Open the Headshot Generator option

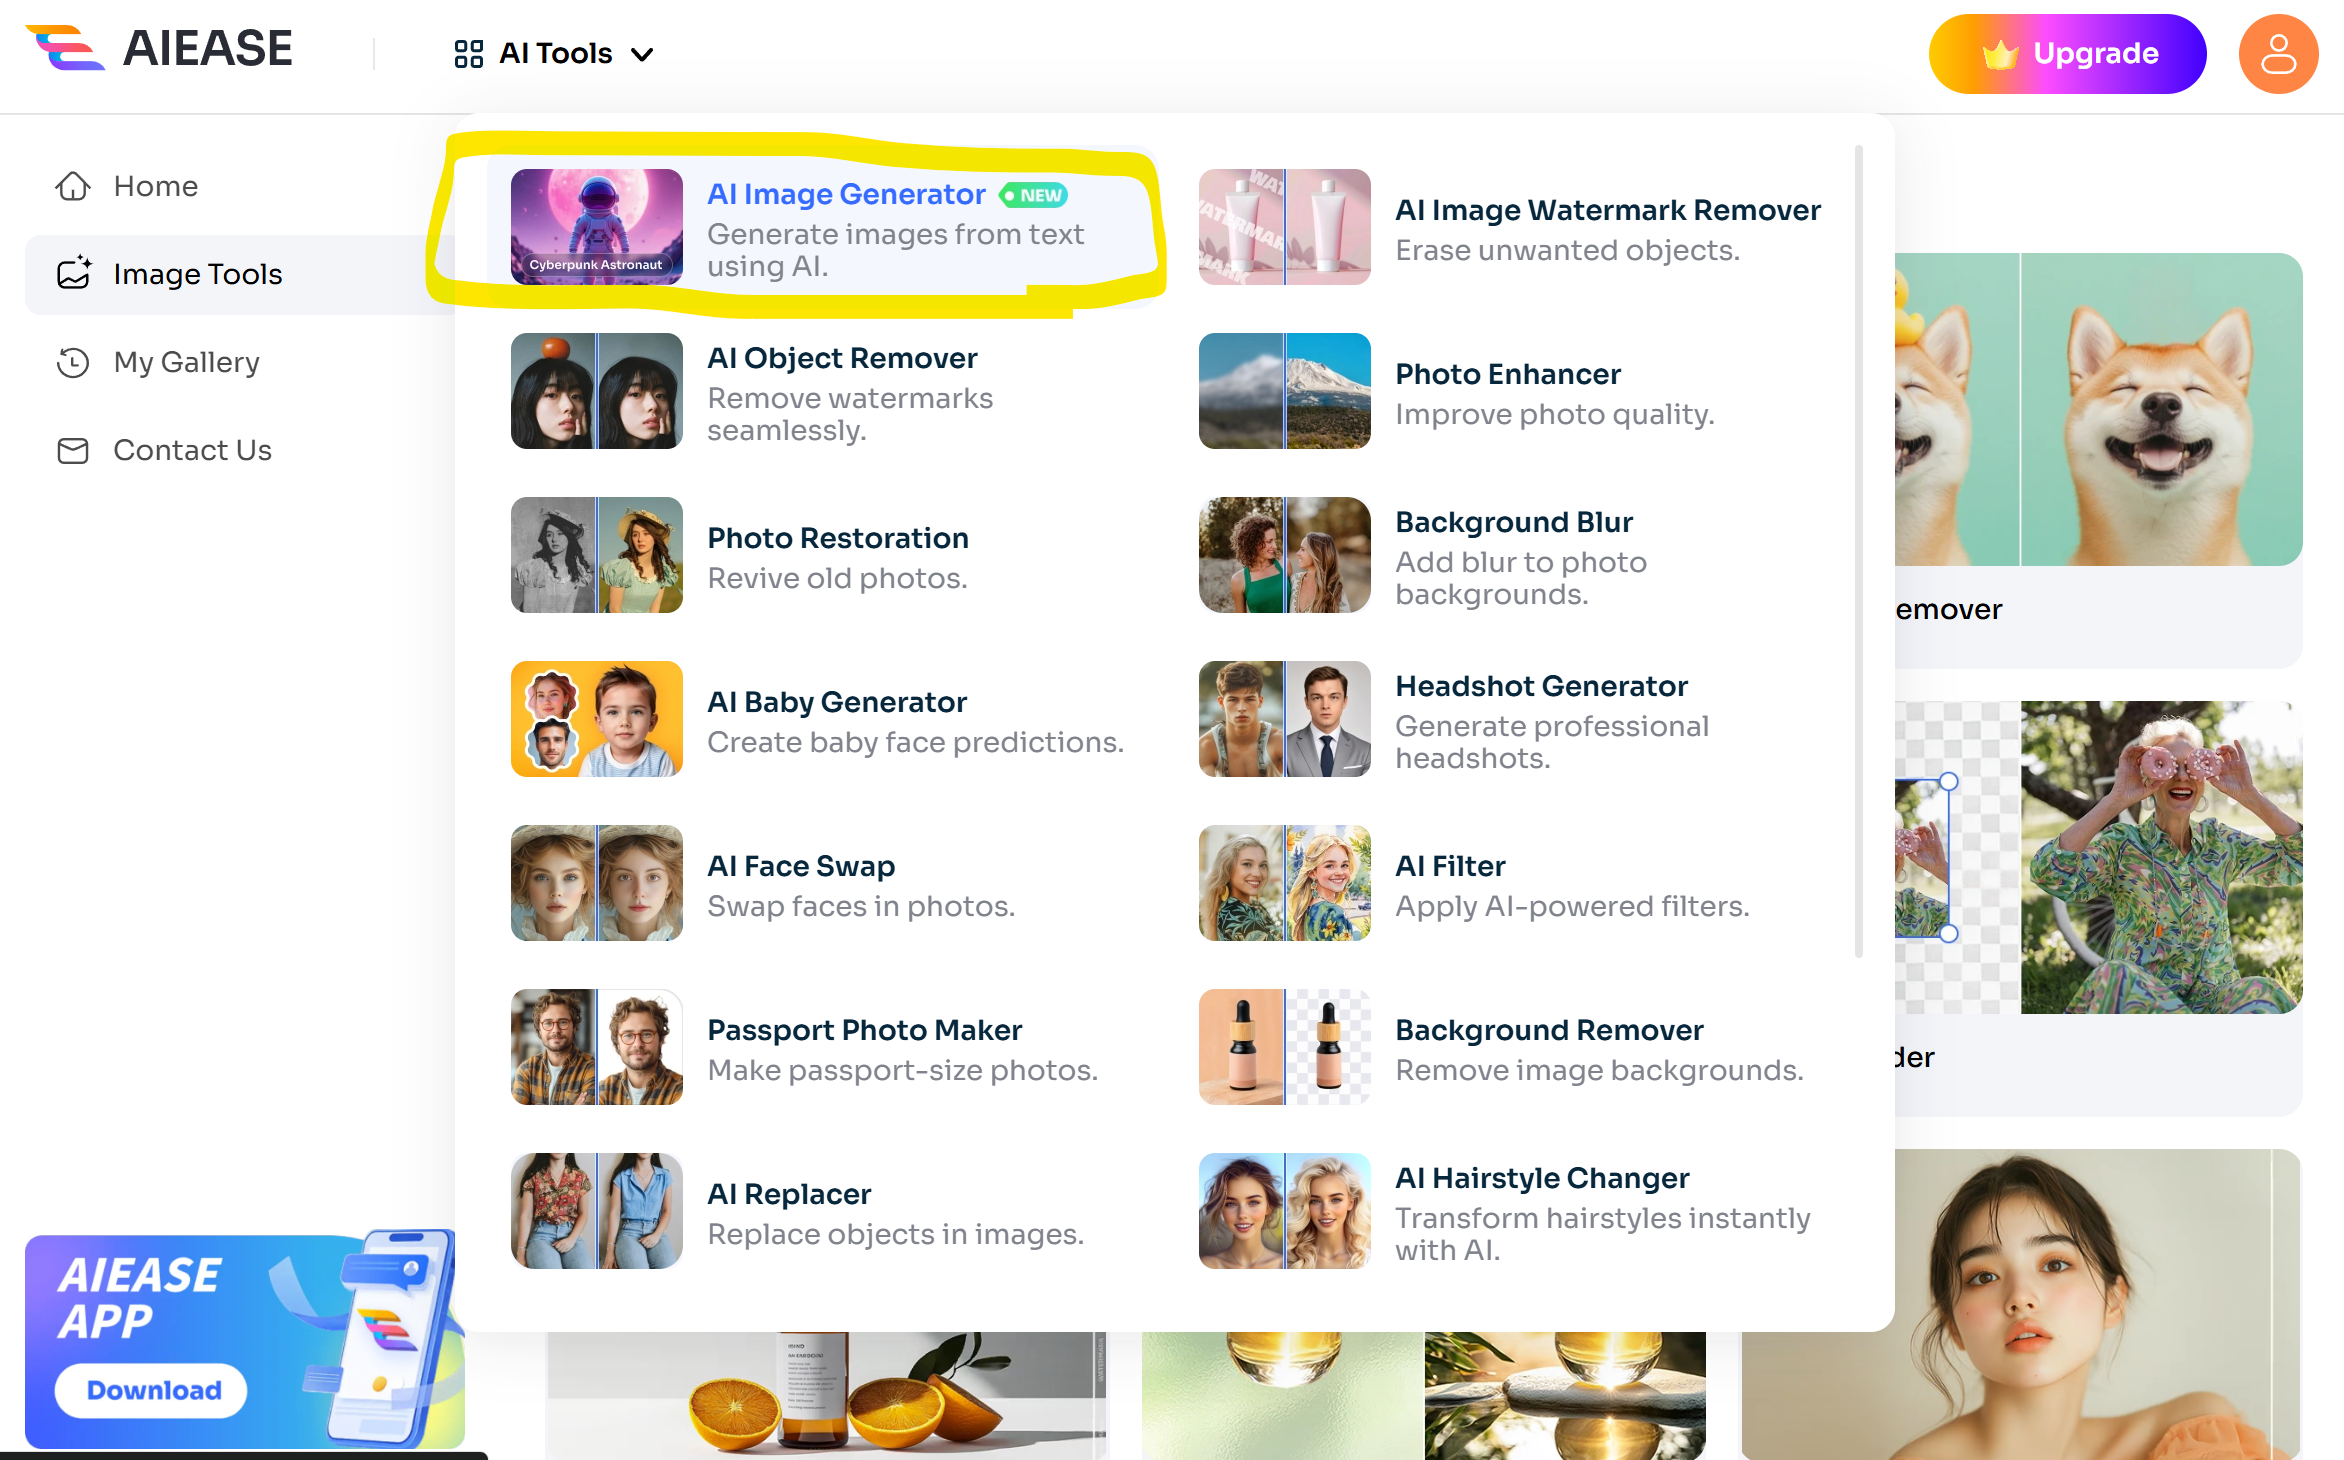(x=1540, y=687)
